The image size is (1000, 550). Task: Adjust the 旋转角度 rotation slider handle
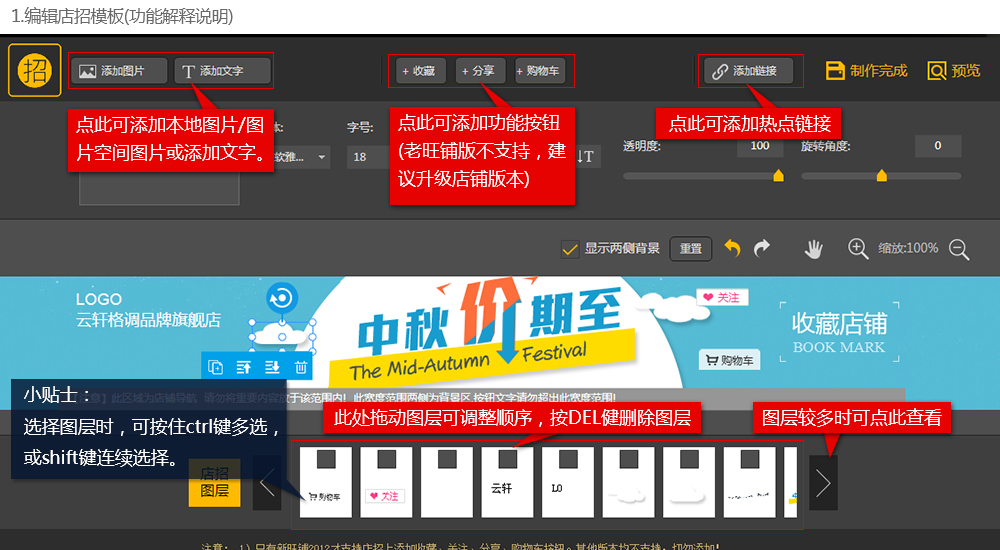pyautogui.click(x=882, y=175)
